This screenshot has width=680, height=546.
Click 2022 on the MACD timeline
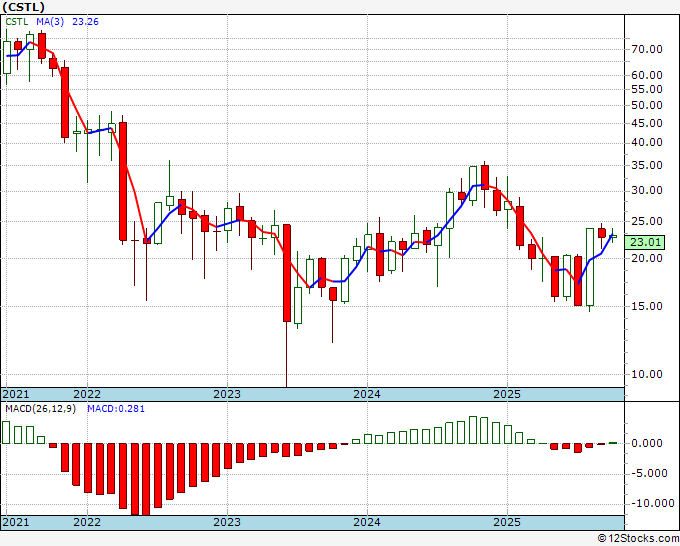(87, 522)
